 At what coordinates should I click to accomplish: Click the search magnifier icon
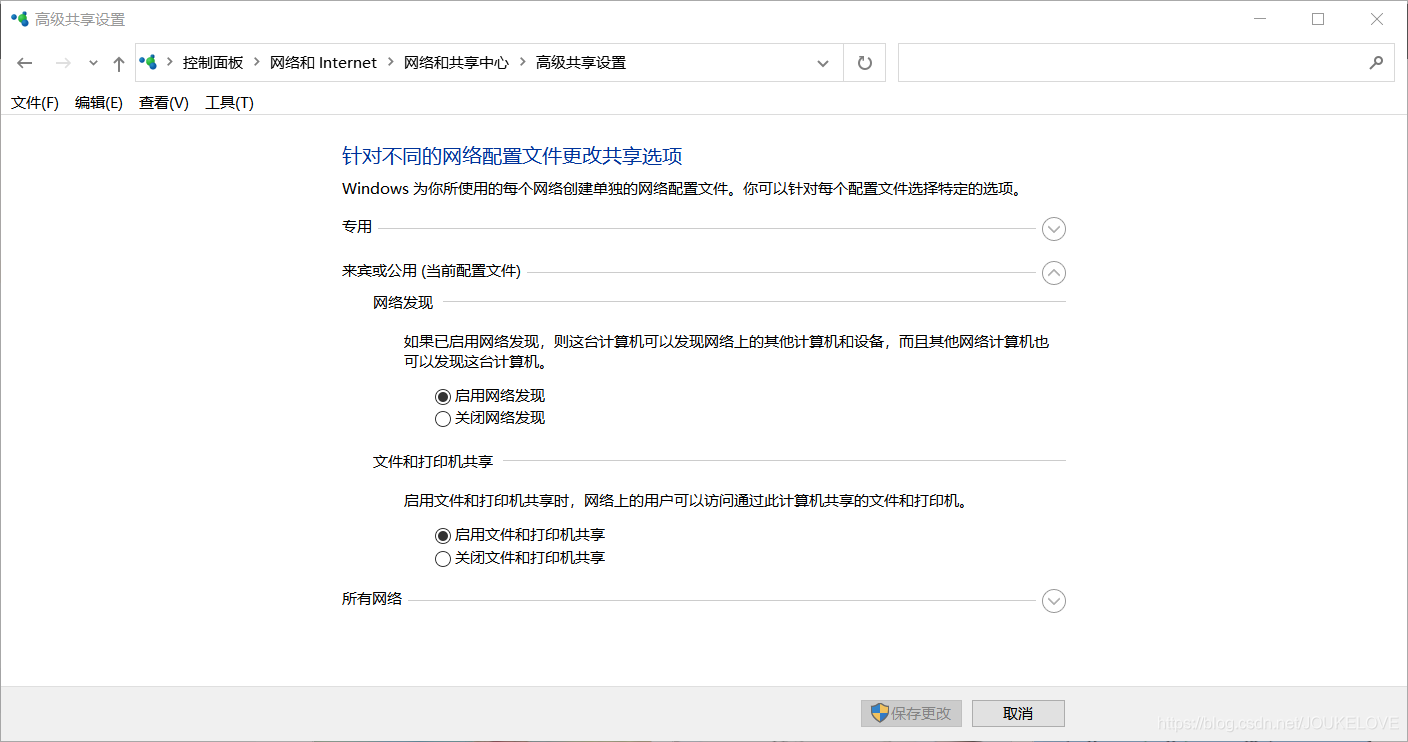(1376, 62)
